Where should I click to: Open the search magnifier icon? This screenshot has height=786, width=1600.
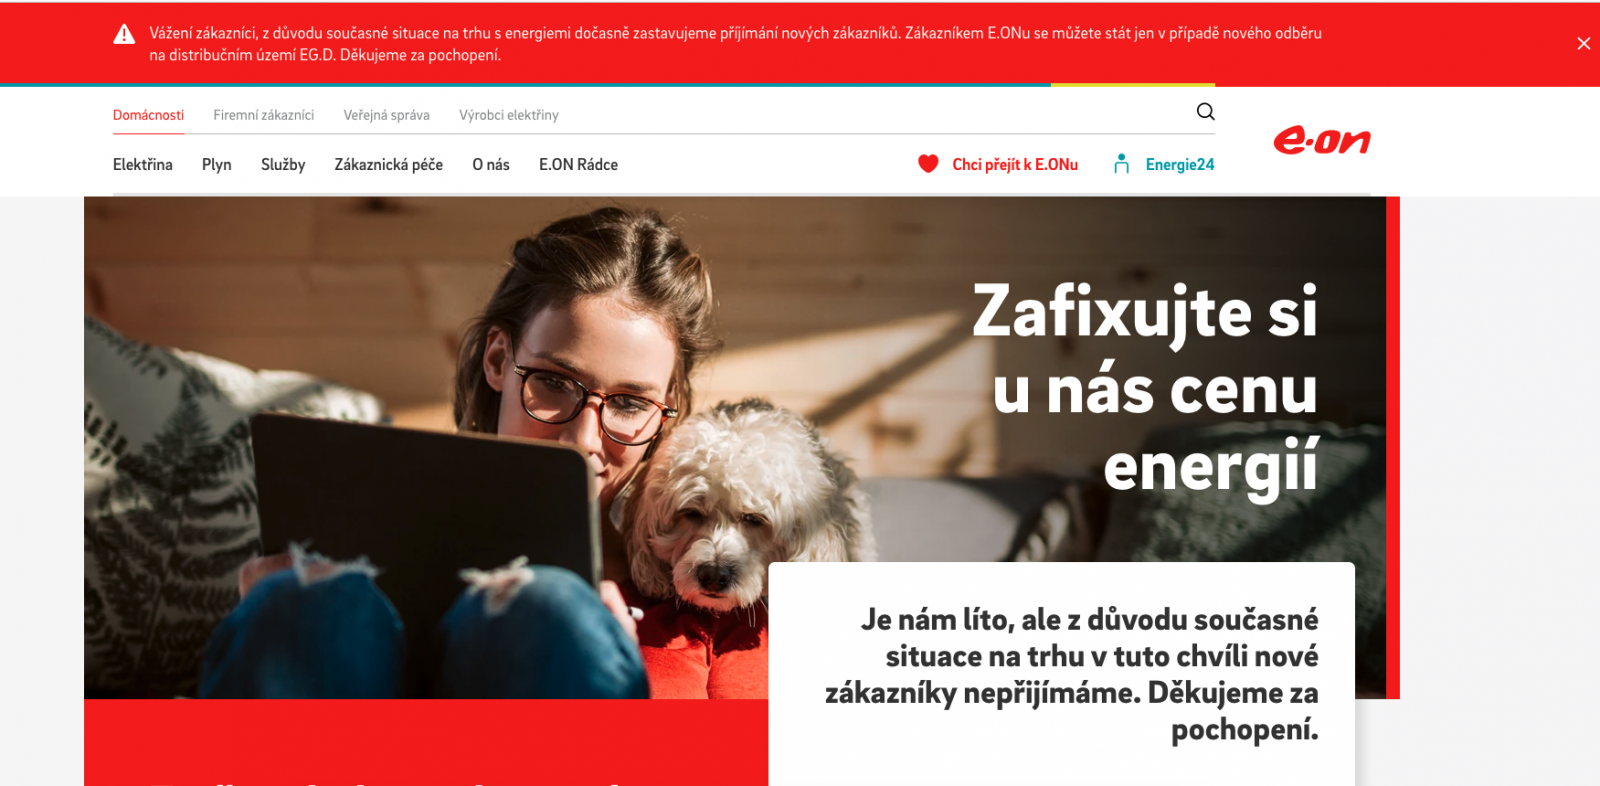pyautogui.click(x=1205, y=111)
